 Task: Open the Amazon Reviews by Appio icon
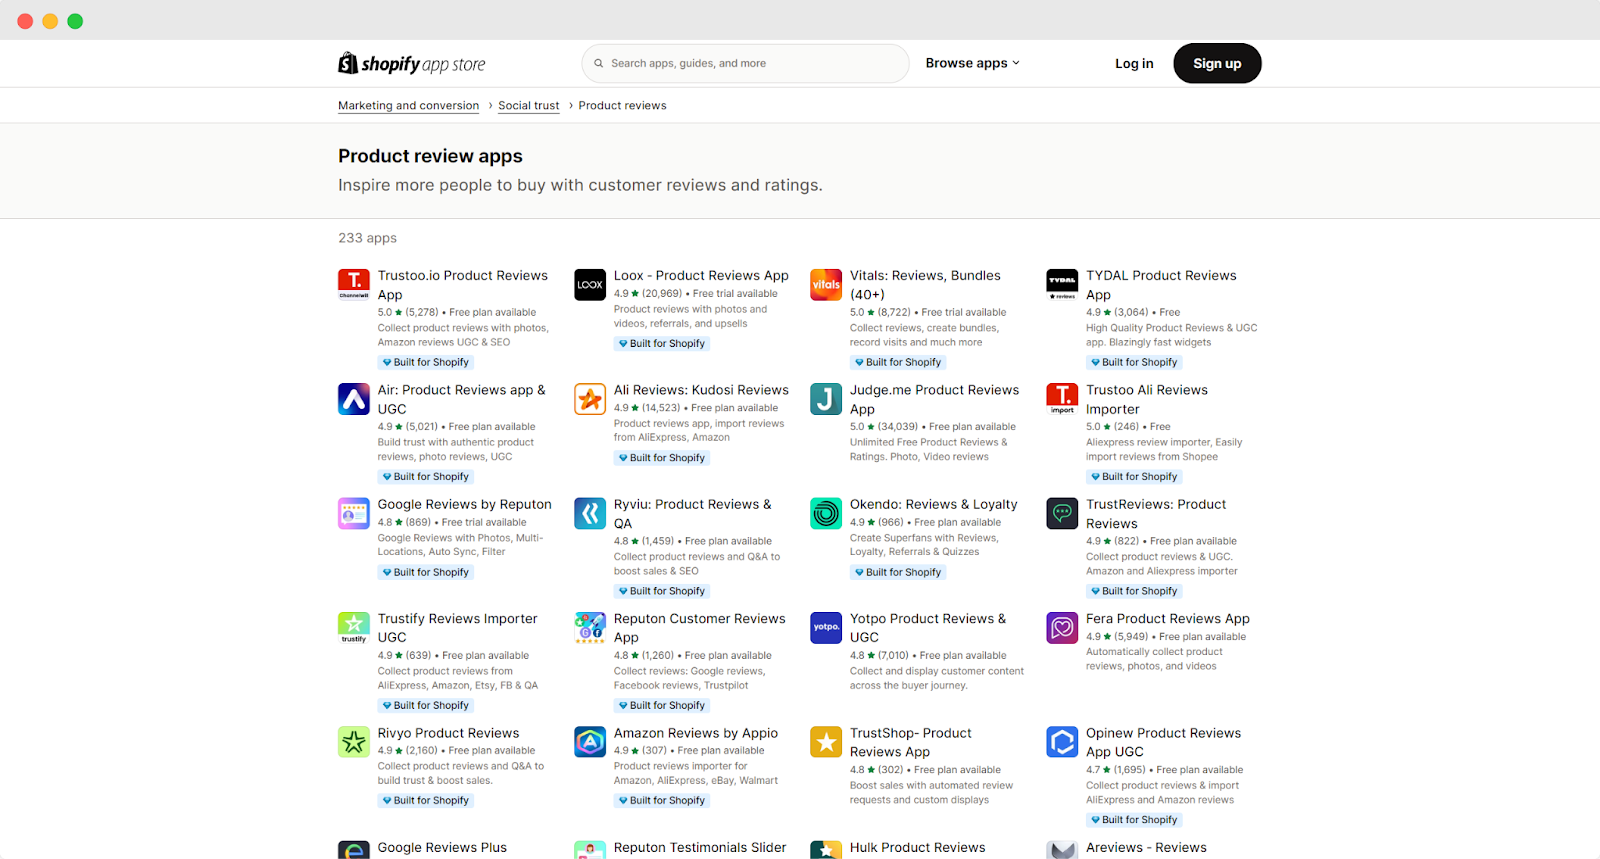point(590,742)
